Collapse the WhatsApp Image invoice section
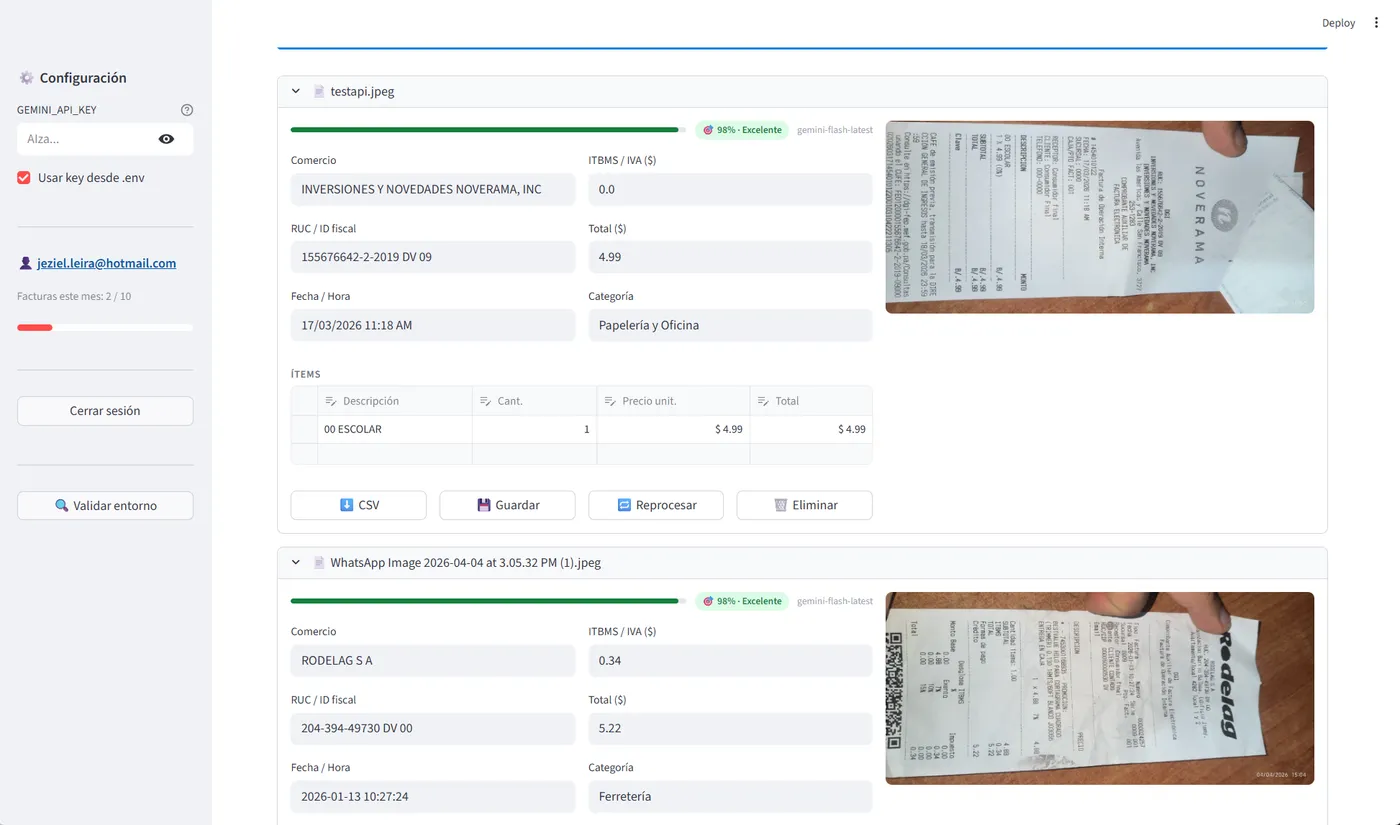Screen dimensions: 1400x825 point(296,563)
